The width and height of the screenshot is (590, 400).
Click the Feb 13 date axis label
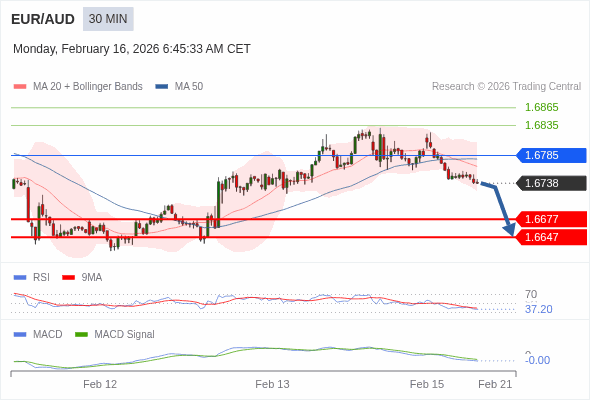click(272, 384)
